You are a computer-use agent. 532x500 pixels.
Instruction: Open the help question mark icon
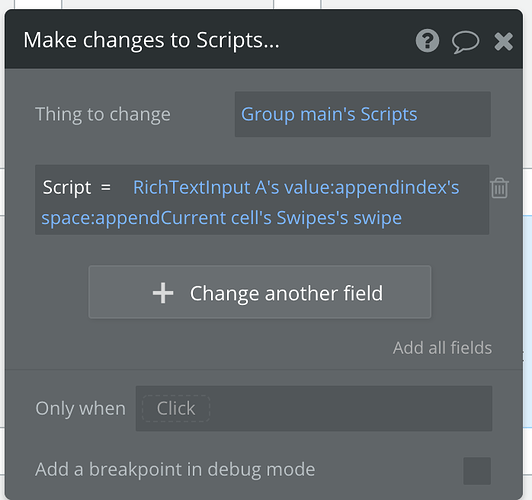[x=427, y=41]
